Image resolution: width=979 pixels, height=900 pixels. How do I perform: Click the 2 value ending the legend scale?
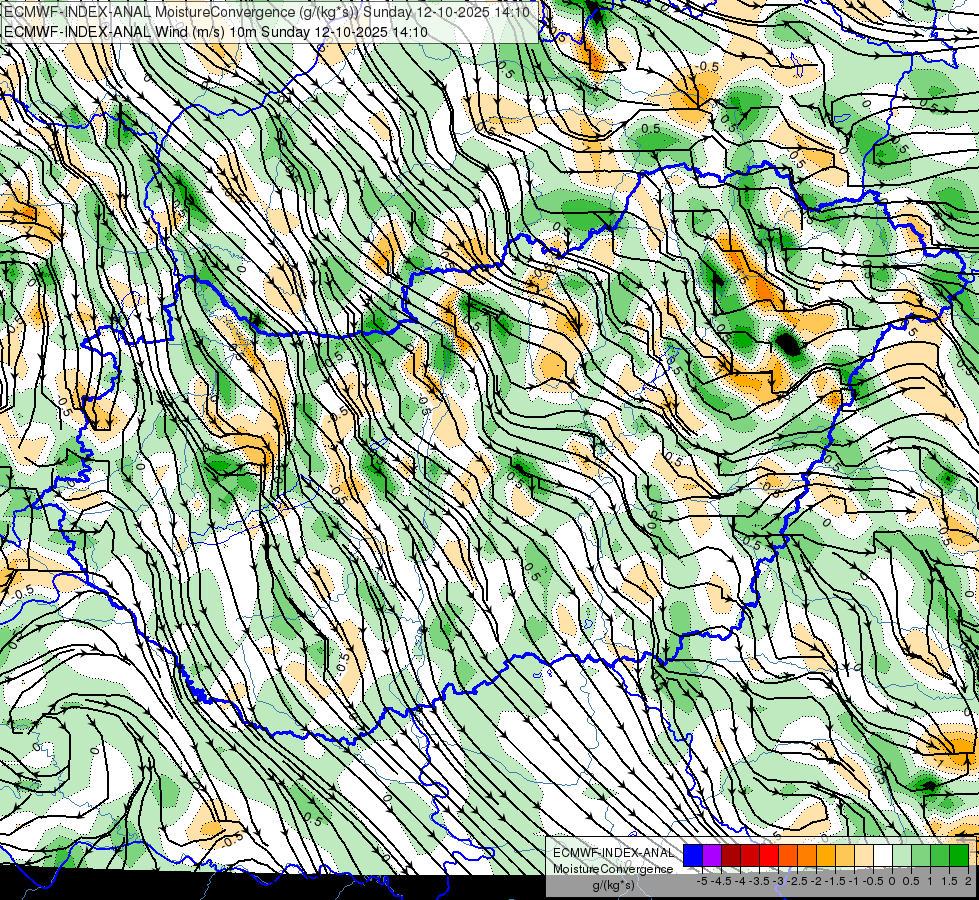point(968,881)
